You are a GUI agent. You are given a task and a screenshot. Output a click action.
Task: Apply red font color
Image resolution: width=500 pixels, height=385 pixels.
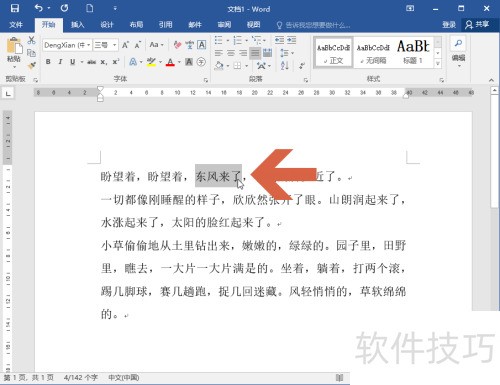pos(170,62)
